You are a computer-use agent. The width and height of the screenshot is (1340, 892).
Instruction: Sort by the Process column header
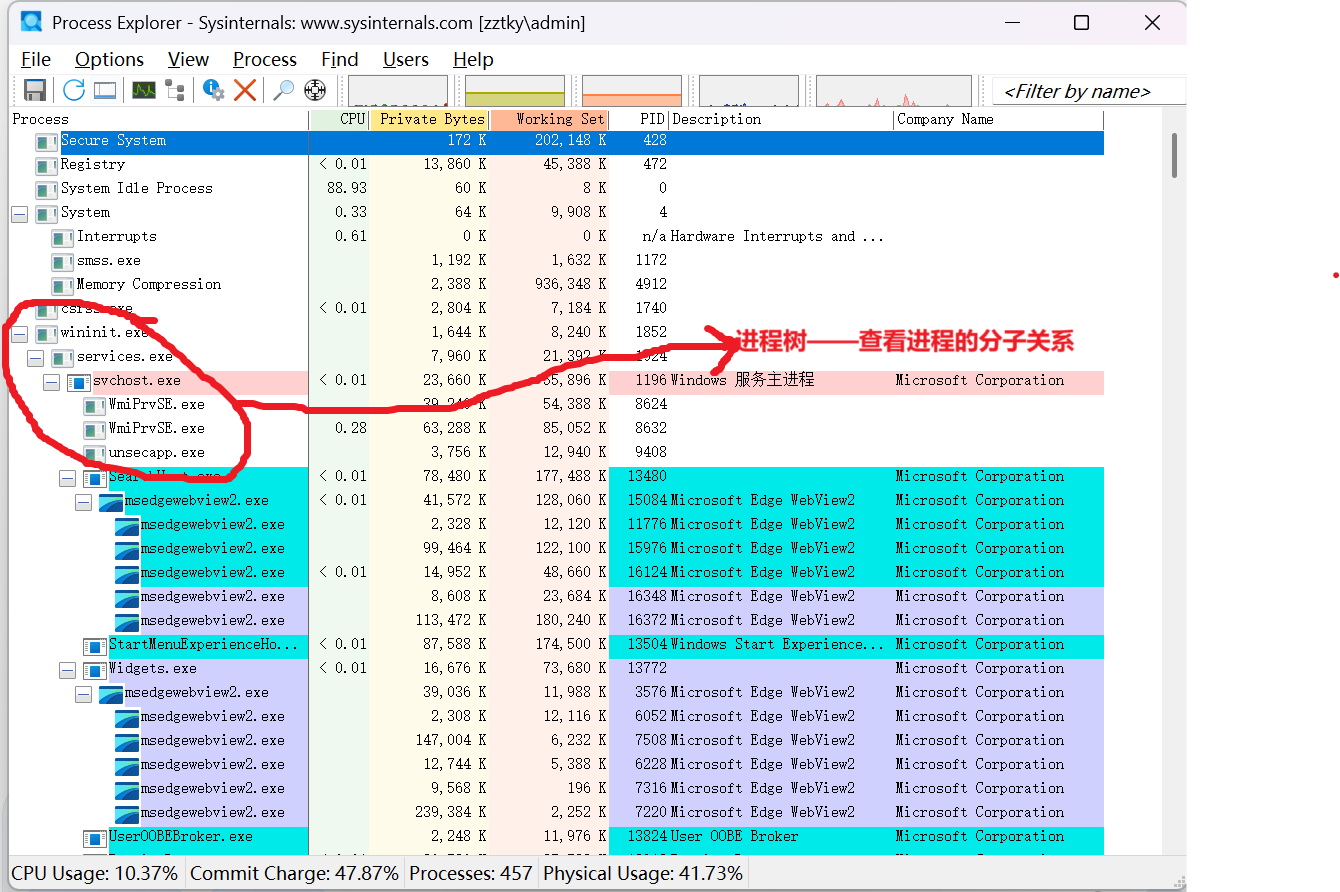coord(159,119)
